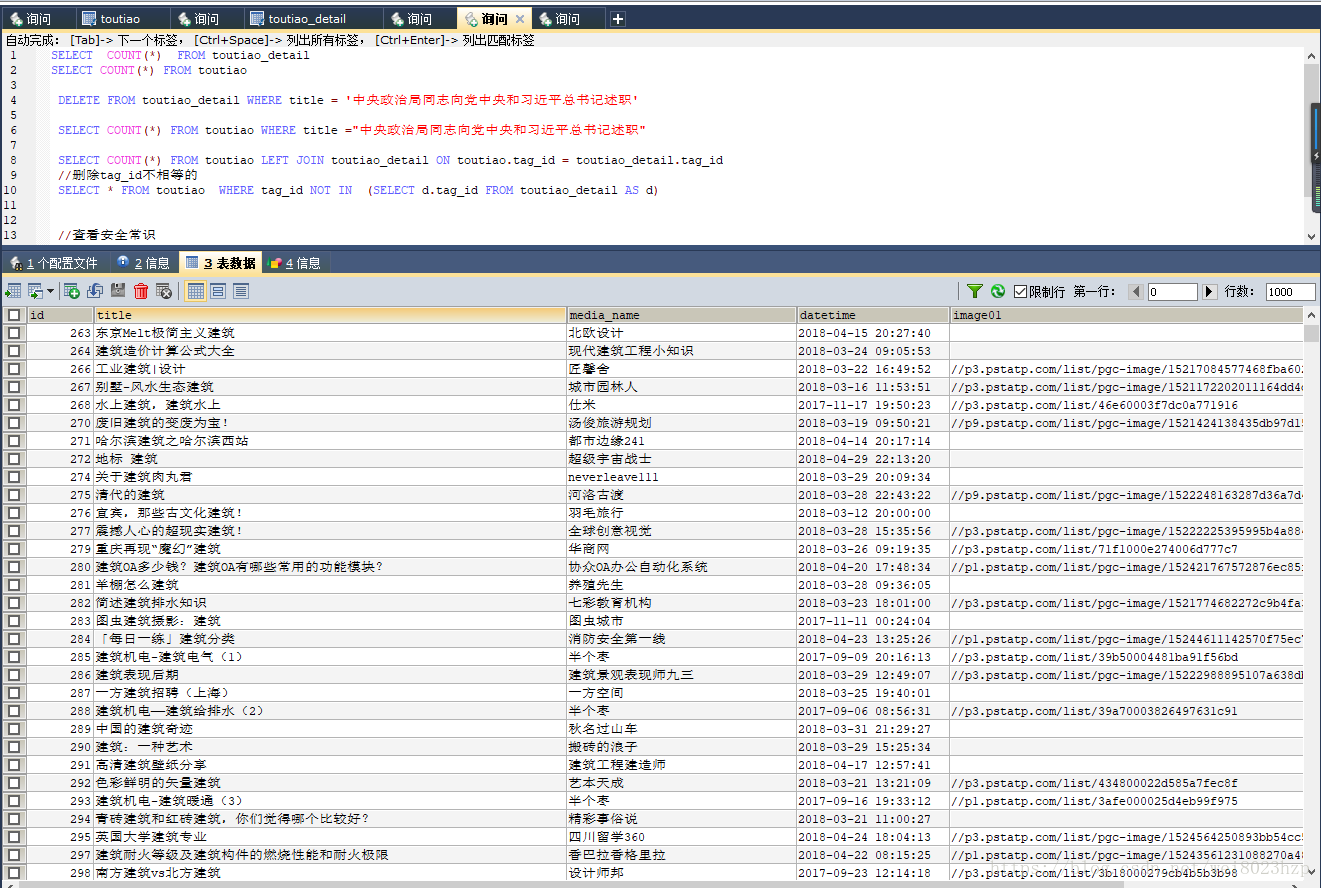Image resolution: width=1321 pixels, height=888 pixels.
Task: Select the title cell 重庆再现"魔幻"建筑
Action: coord(330,549)
